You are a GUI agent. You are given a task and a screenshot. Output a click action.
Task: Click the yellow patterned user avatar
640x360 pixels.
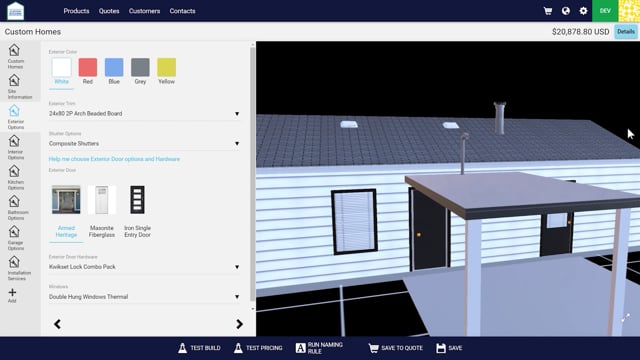coord(629,11)
